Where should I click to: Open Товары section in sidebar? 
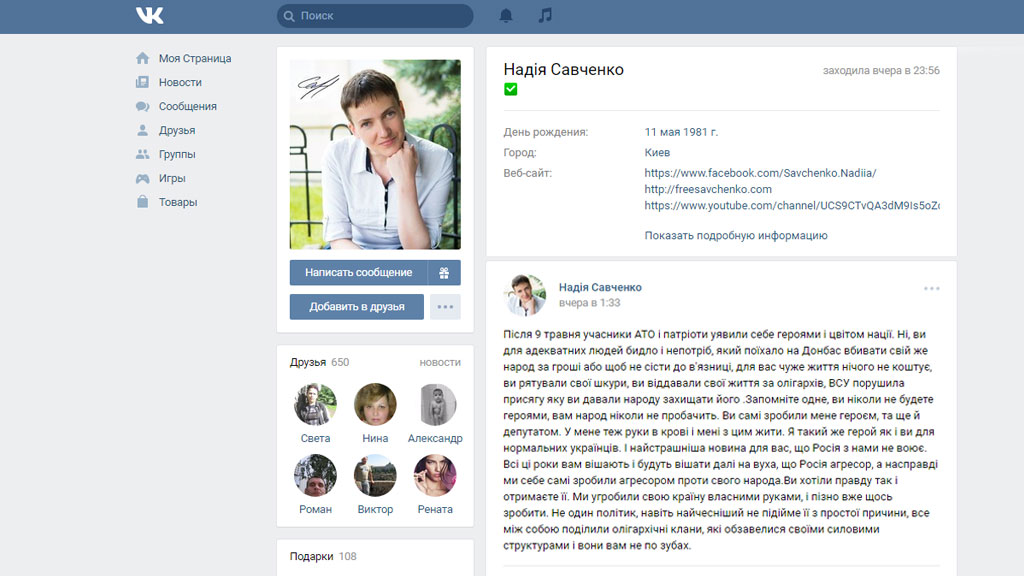178,202
